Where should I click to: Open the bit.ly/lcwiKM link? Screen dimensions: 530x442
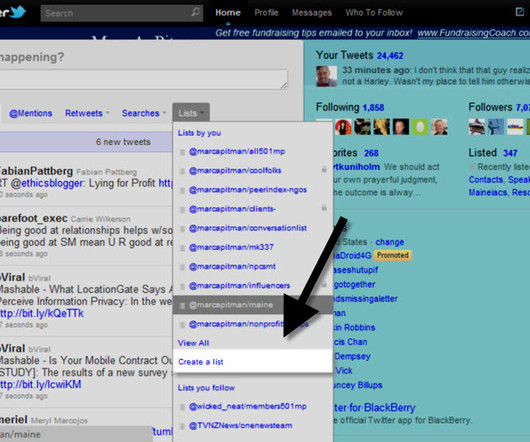(41, 385)
